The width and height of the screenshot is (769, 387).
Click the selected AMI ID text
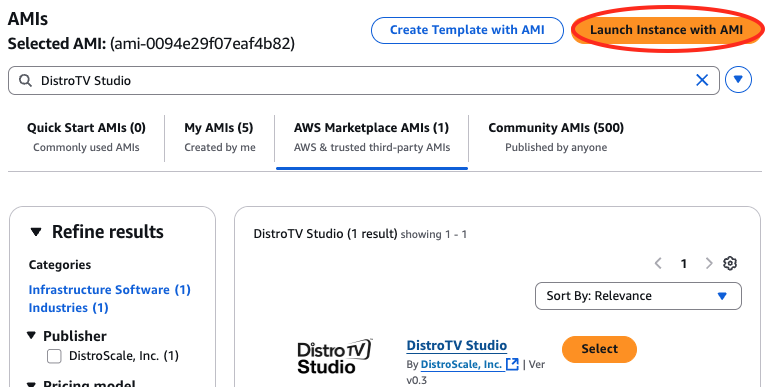(x=202, y=44)
